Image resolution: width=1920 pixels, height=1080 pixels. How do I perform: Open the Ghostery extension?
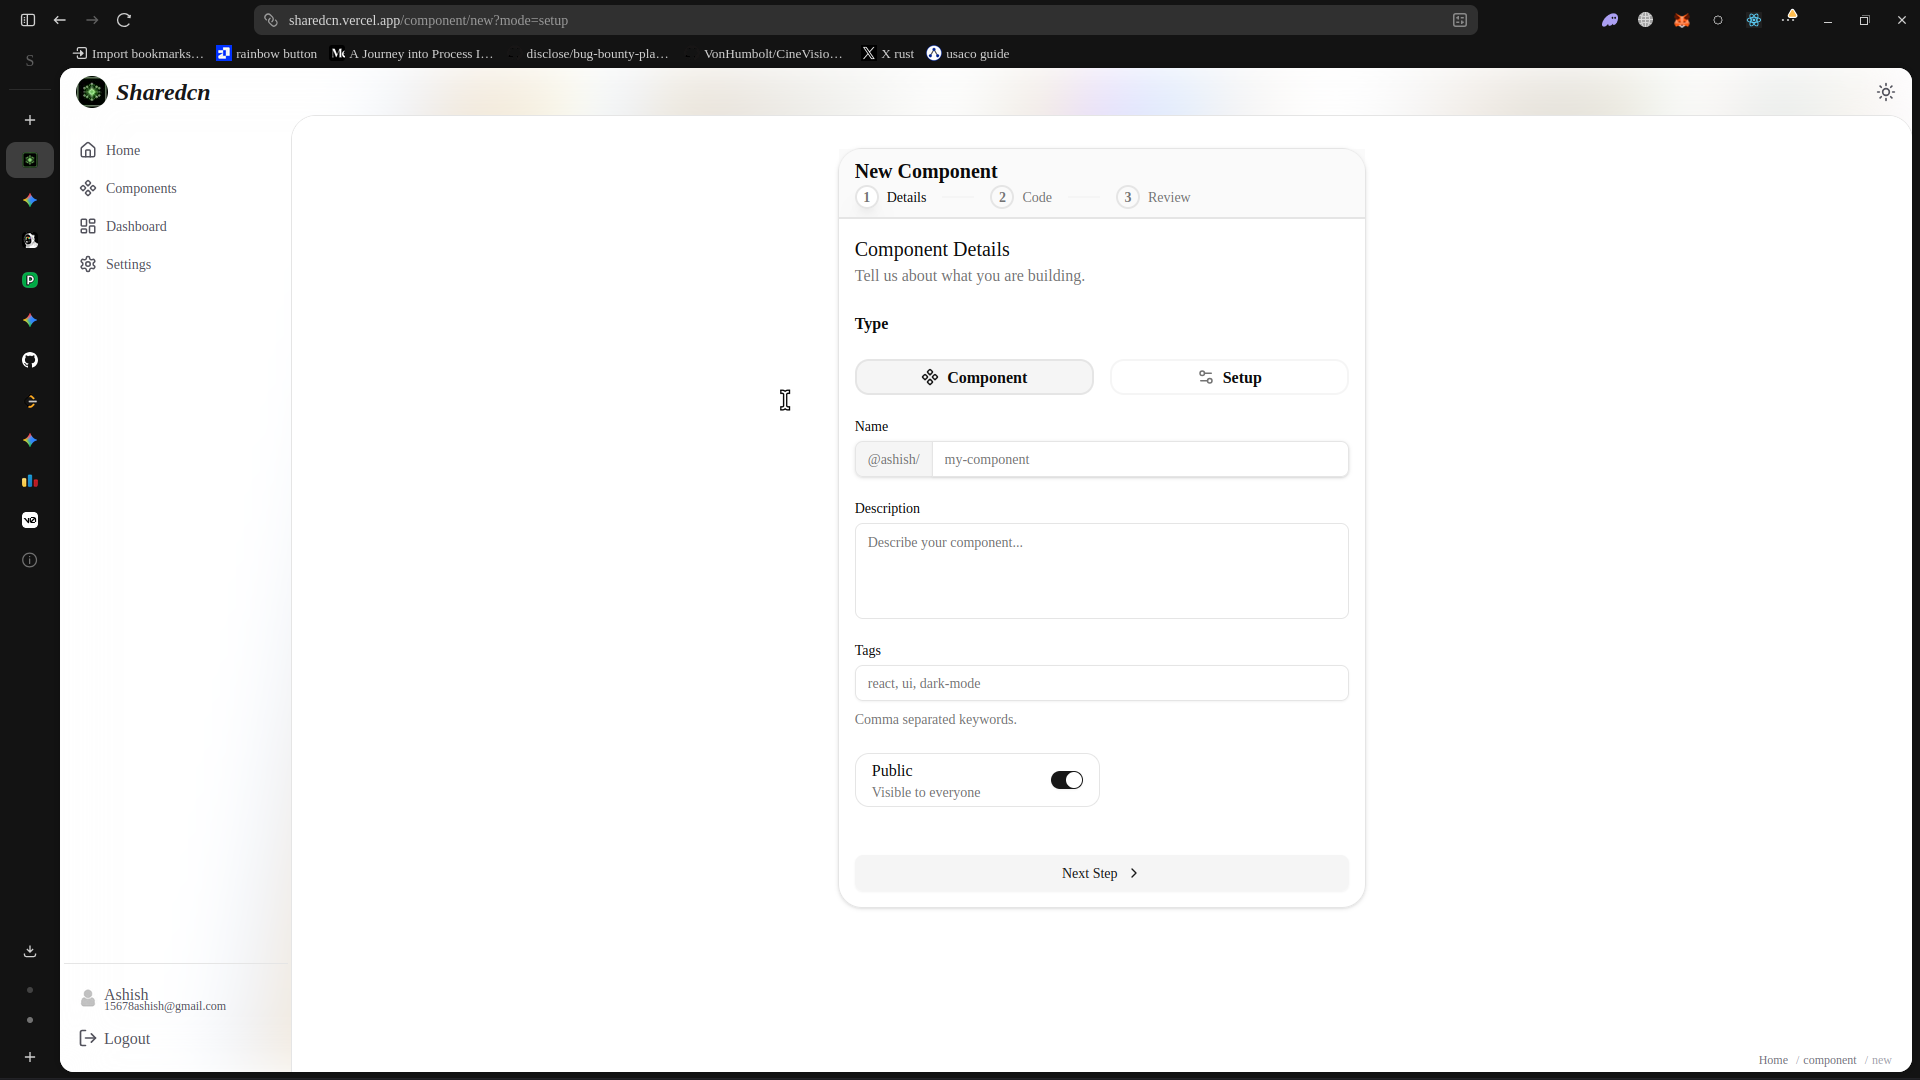[1610, 20]
